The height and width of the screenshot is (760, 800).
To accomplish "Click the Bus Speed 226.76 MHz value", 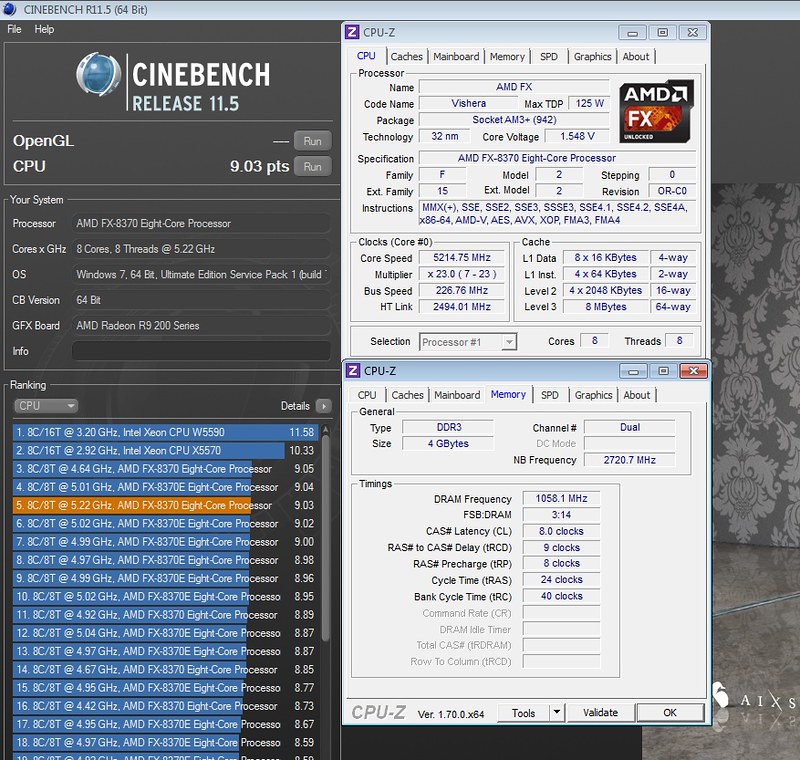I will point(462,291).
